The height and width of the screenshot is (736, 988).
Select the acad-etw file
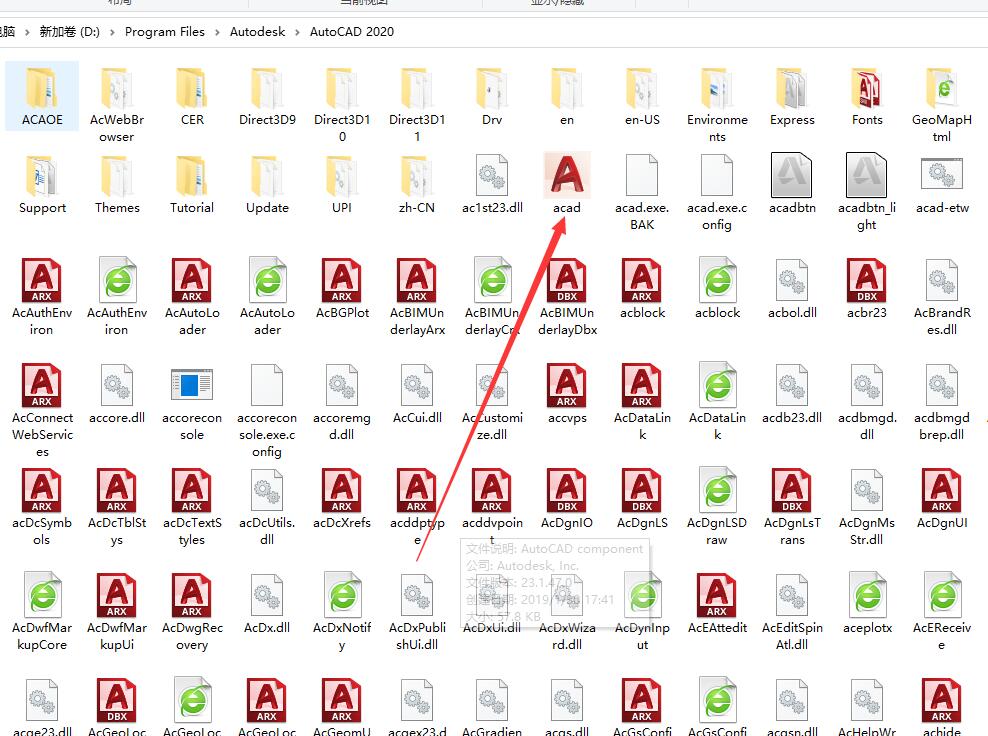pyautogui.click(x=942, y=184)
